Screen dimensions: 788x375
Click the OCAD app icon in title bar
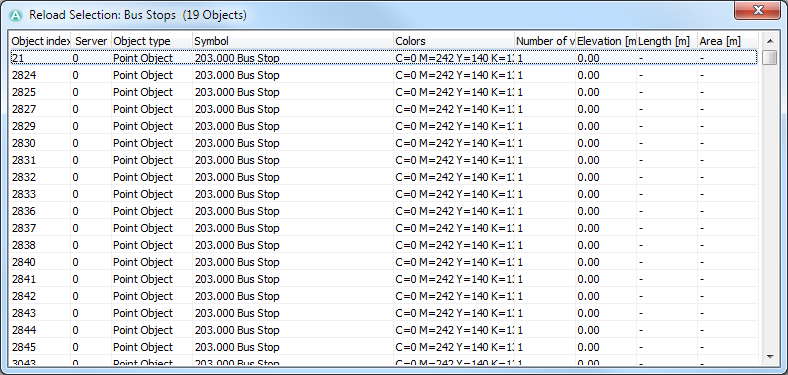point(17,15)
